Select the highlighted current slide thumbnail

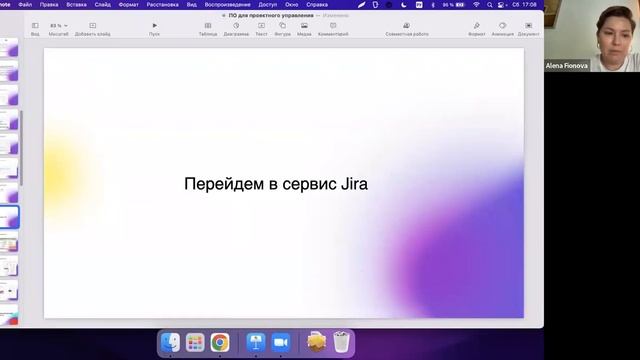click(x=9, y=217)
